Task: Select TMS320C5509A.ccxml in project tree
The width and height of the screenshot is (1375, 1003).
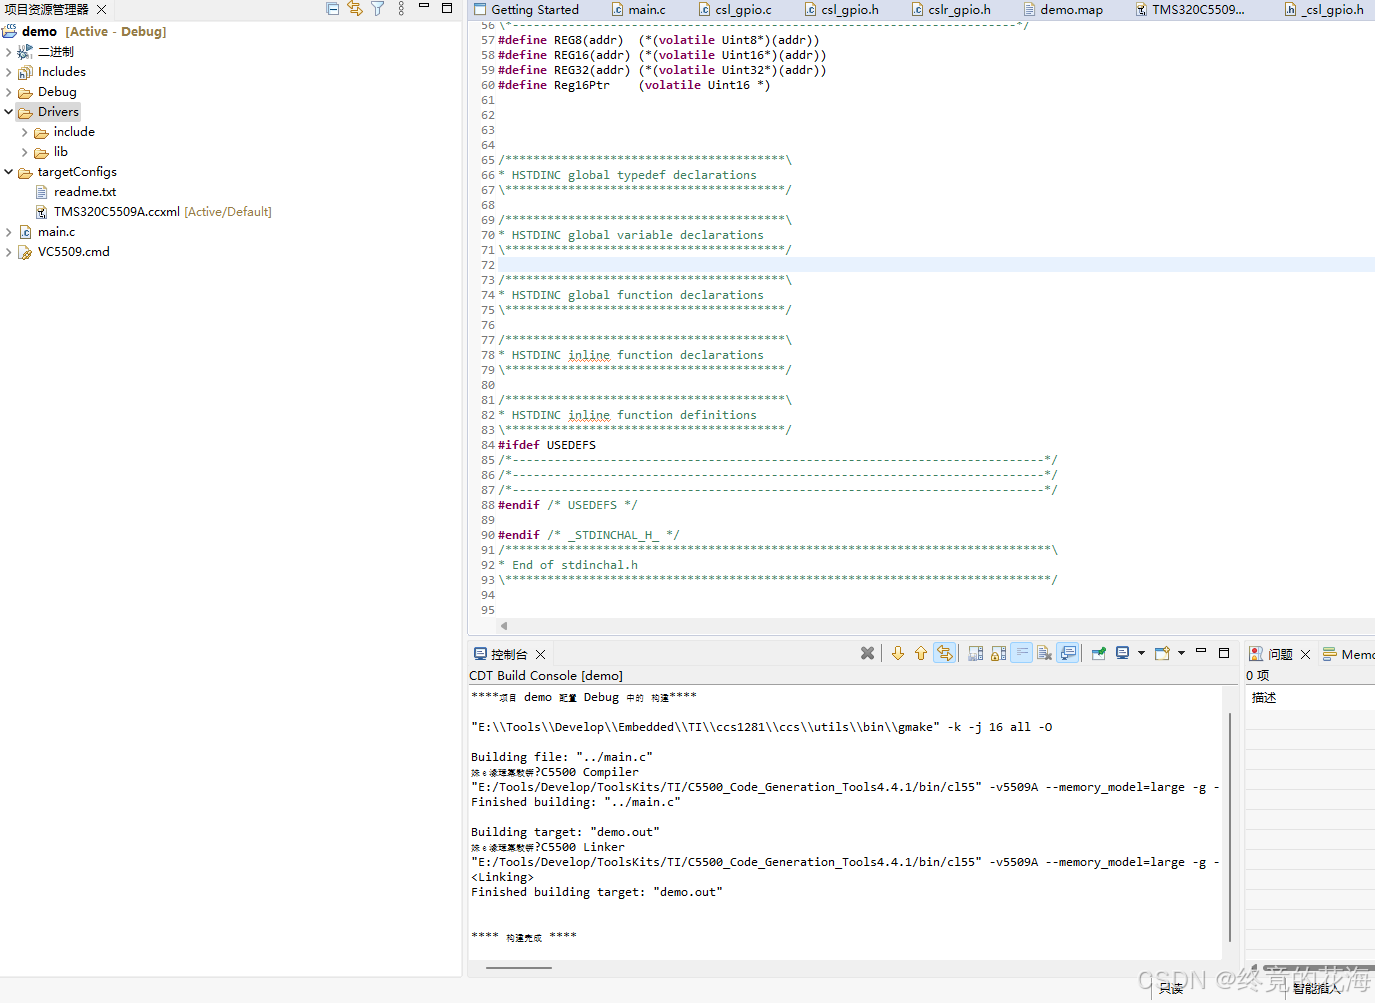Action: [x=117, y=212]
